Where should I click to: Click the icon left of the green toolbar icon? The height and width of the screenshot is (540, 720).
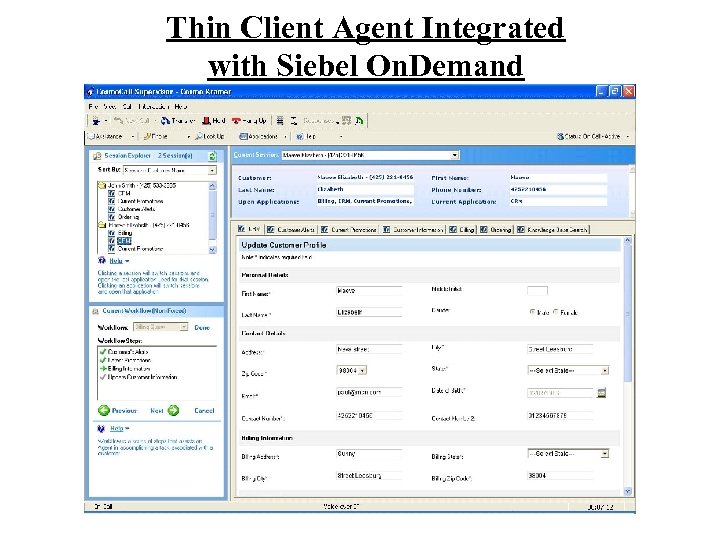click(346, 121)
